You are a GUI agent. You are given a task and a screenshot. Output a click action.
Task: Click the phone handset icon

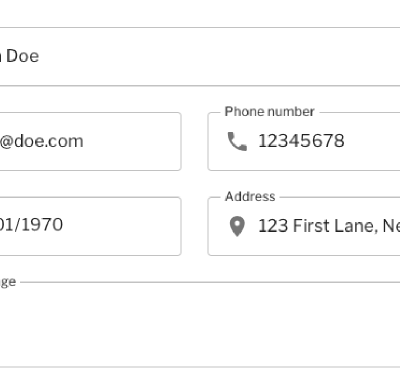tap(237, 141)
